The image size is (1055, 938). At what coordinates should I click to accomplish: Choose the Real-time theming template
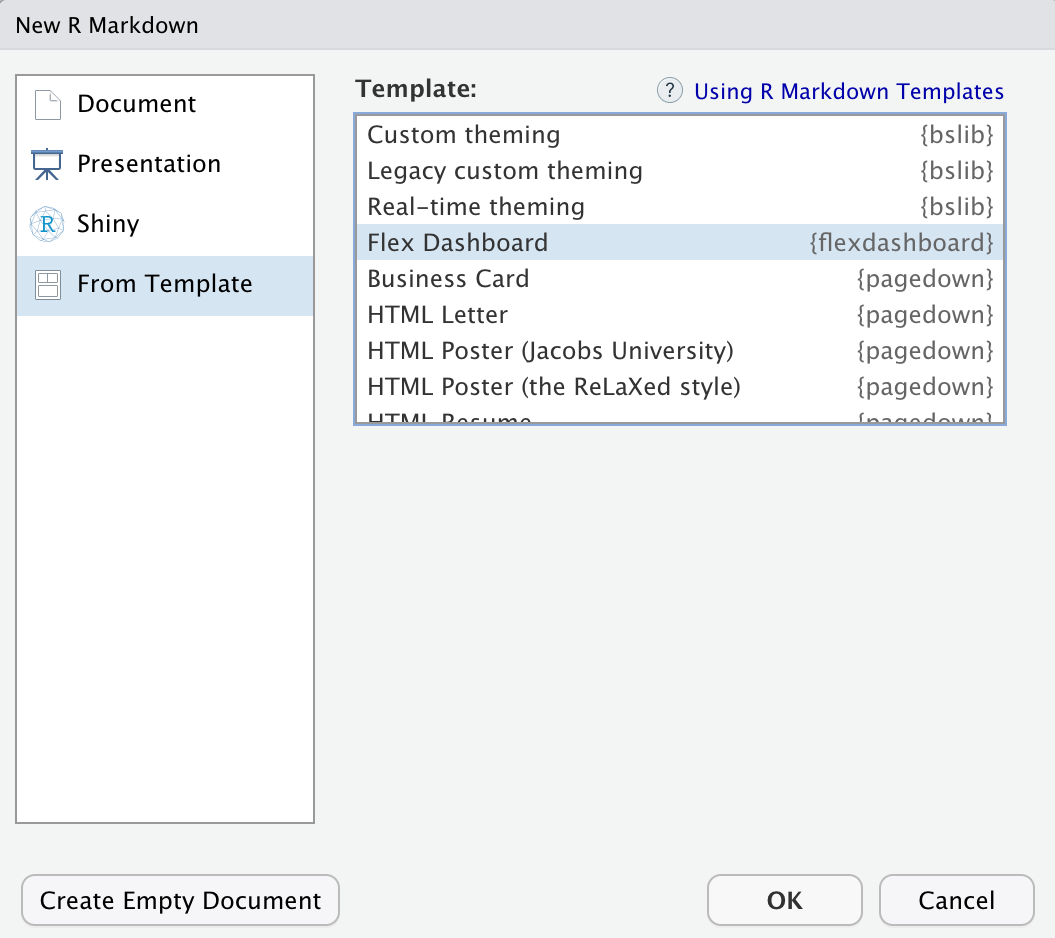coord(476,207)
